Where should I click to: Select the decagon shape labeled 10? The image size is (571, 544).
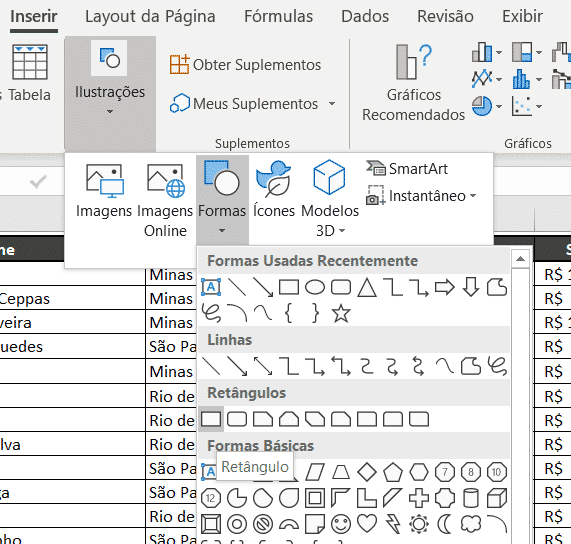[x=497, y=472]
